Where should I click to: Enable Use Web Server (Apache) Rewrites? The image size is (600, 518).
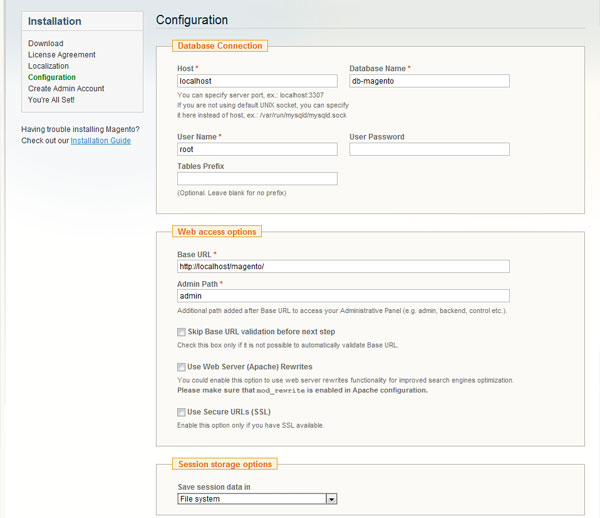(x=181, y=367)
